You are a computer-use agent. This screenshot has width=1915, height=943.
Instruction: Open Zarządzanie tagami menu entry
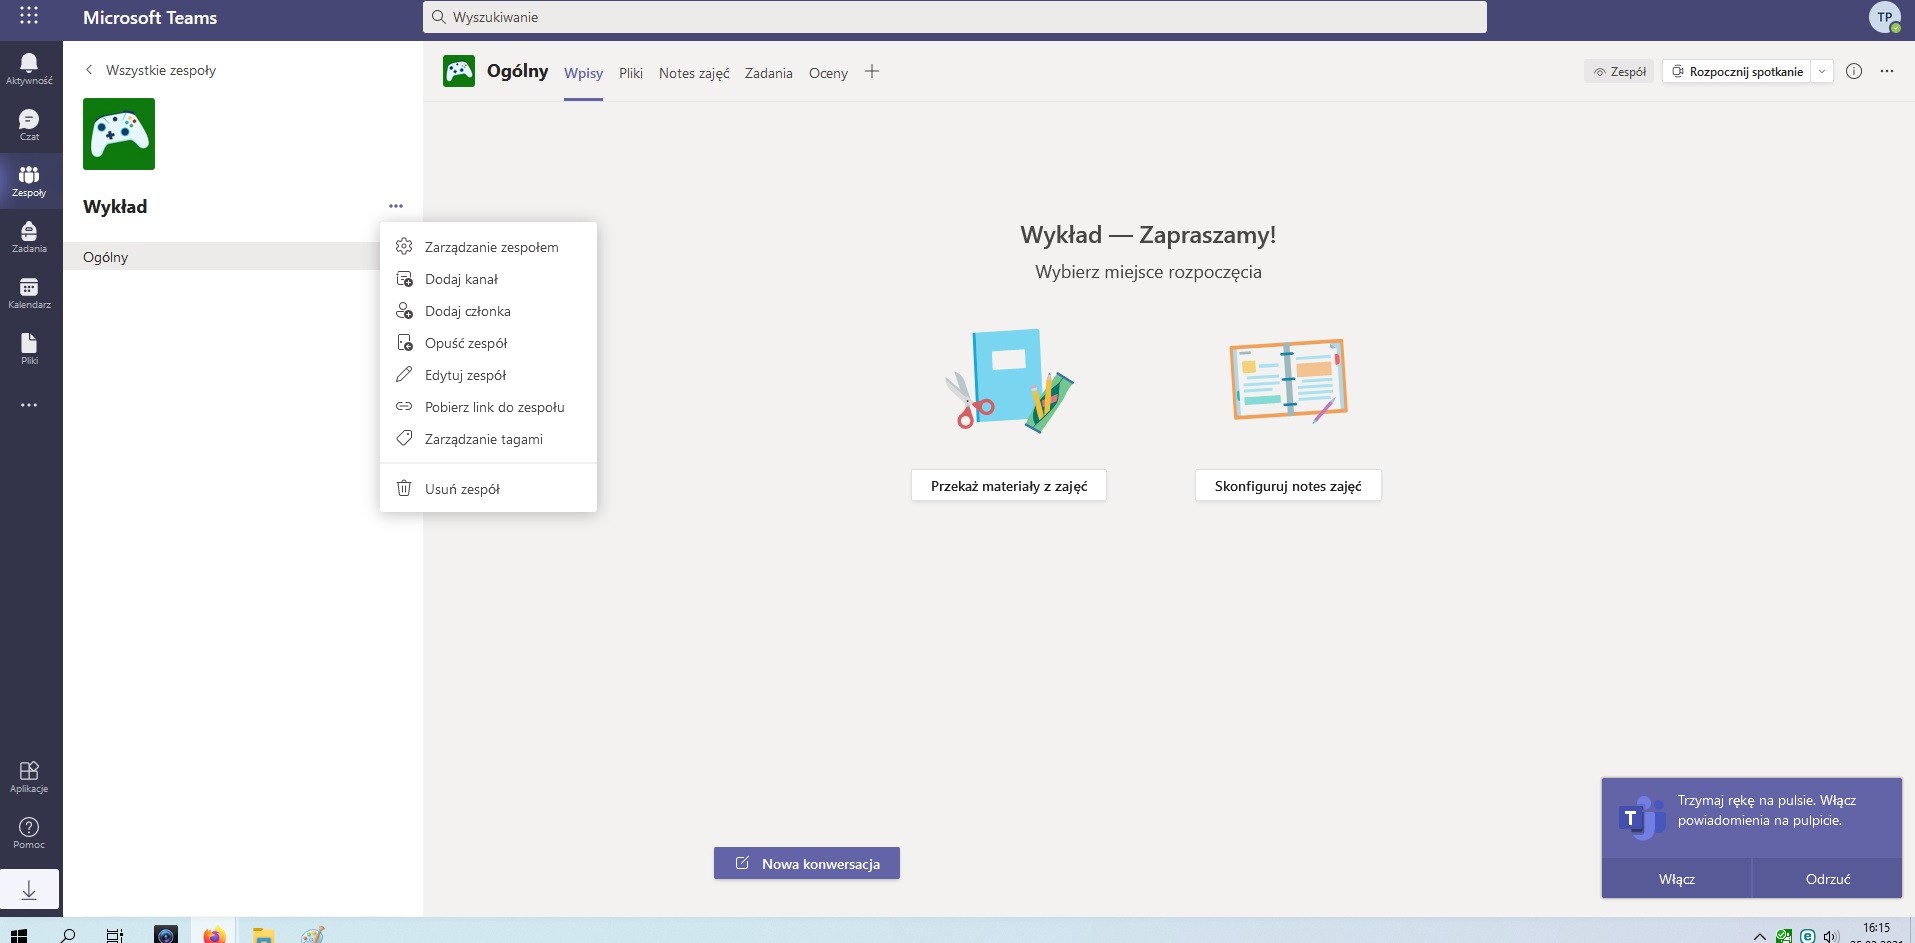488,439
